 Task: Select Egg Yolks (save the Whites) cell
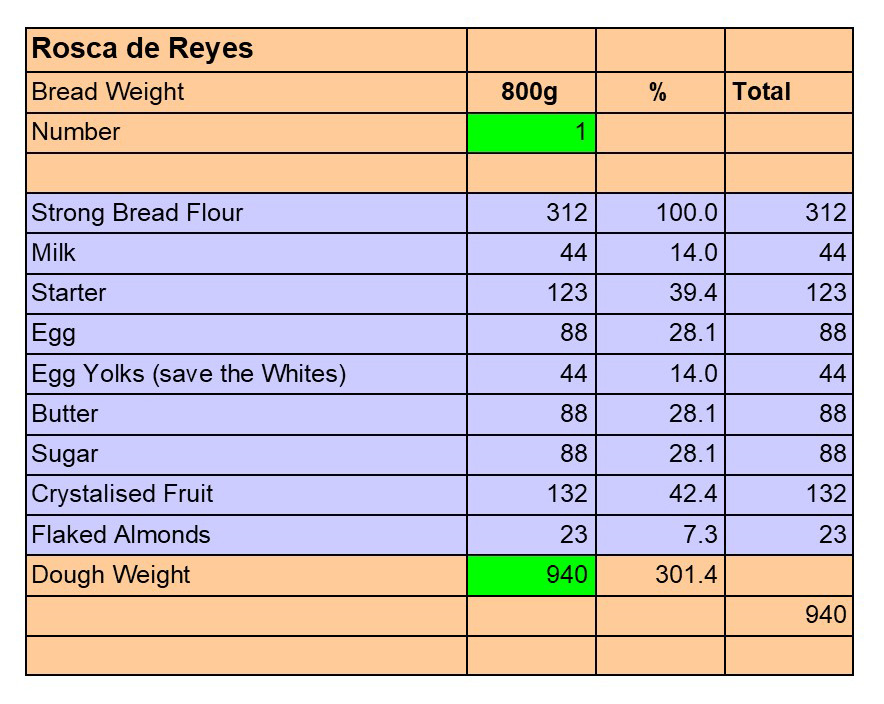(246, 374)
